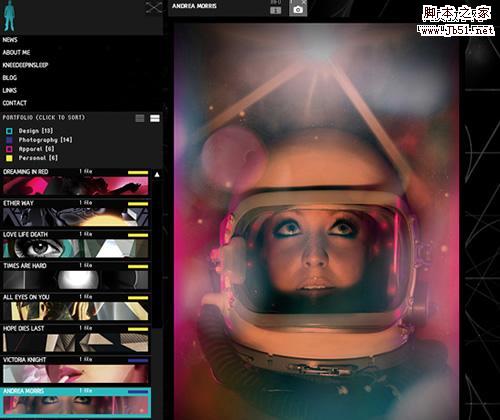
Task: Toggle the Photography category filter
Action: (x=39, y=140)
